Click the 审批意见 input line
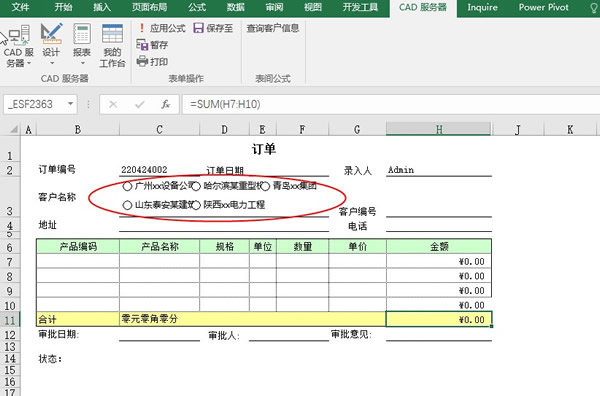The image size is (600, 396). 439,335
